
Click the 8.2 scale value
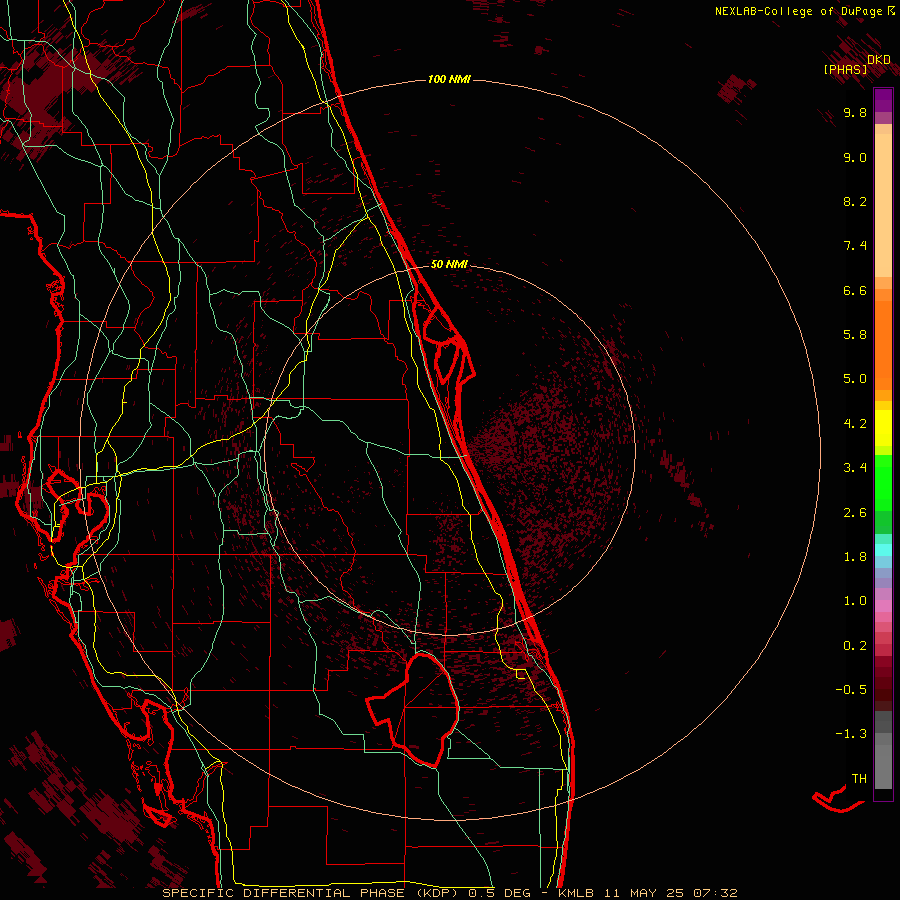[x=855, y=201]
